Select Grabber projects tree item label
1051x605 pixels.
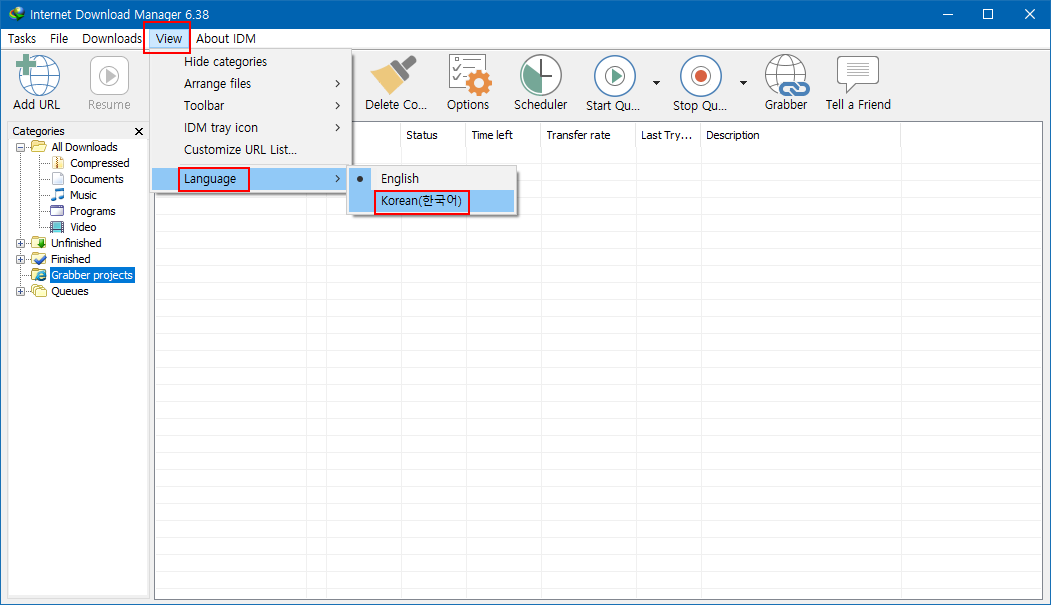[x=92, y=275]
